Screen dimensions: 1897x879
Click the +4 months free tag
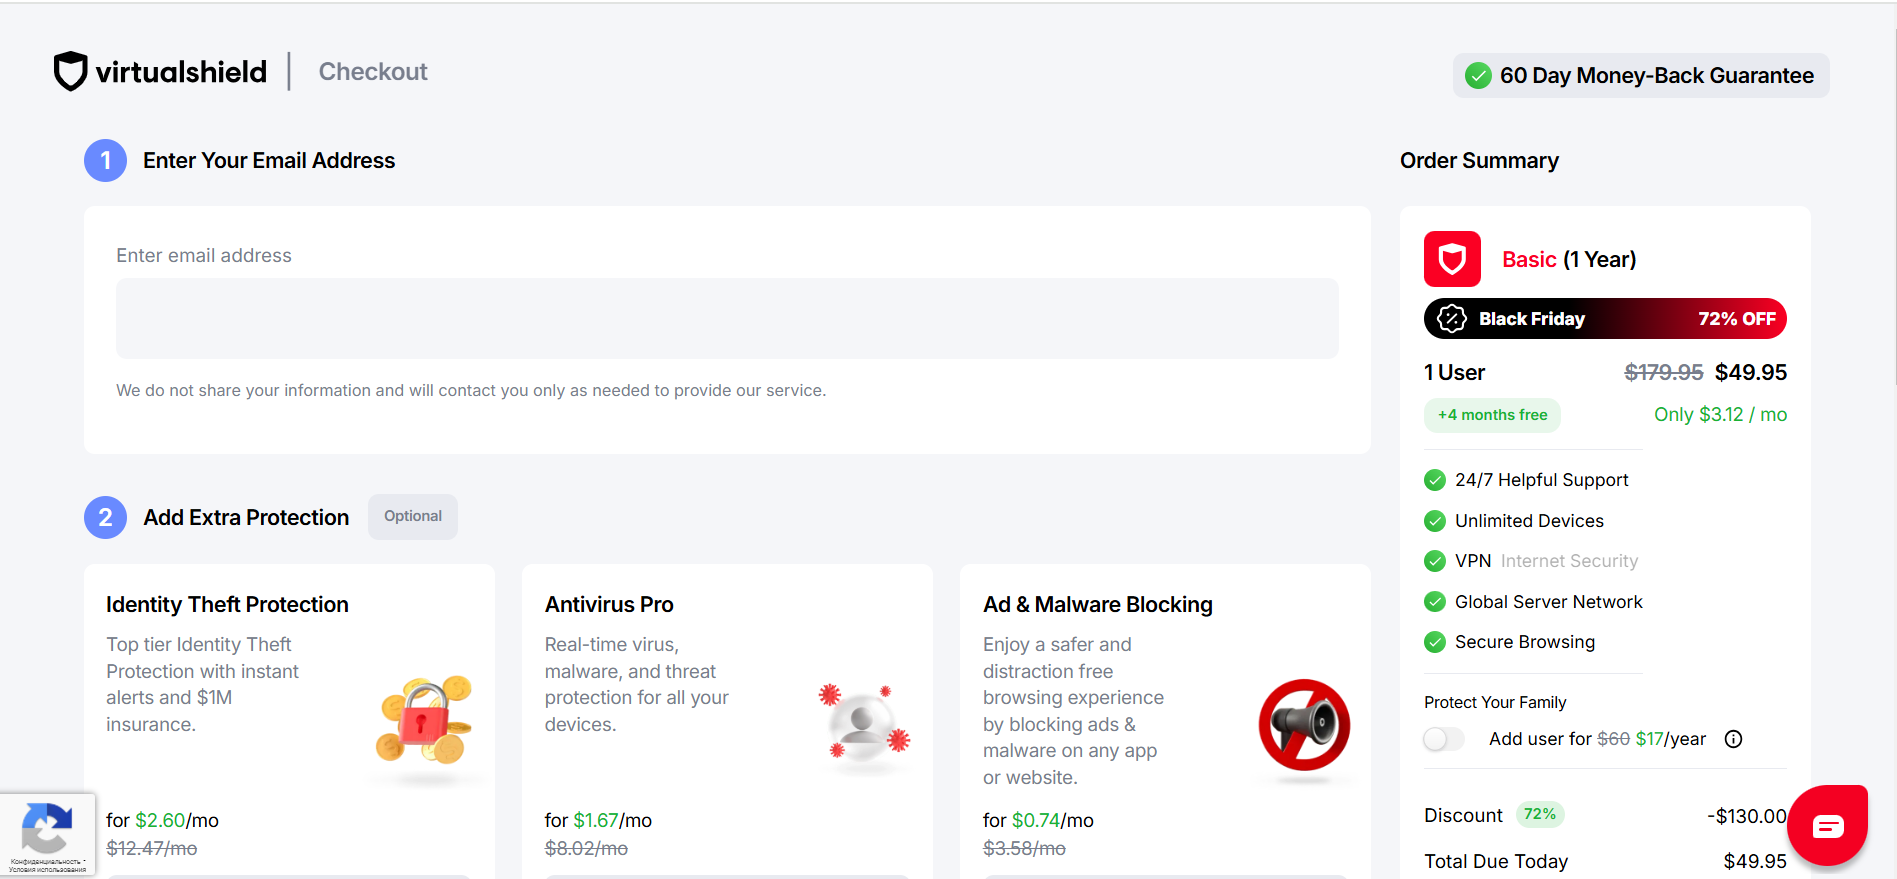pyautogui.click(x=1492, y=415)
